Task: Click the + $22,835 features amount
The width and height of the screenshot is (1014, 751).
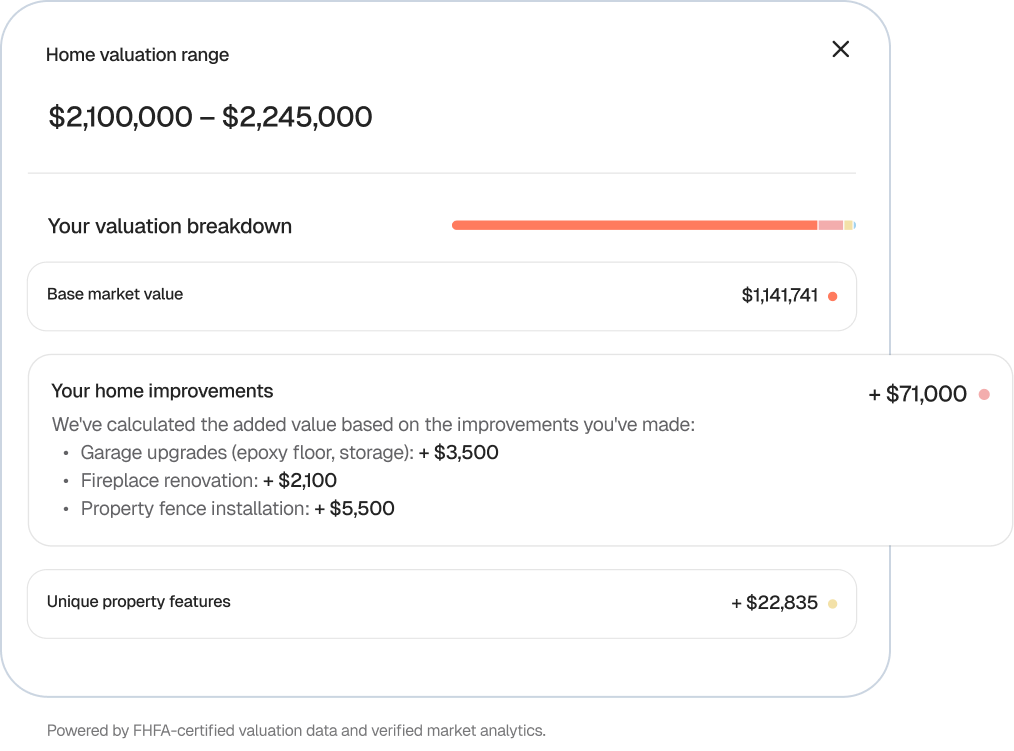Action: tap(774, 603)
